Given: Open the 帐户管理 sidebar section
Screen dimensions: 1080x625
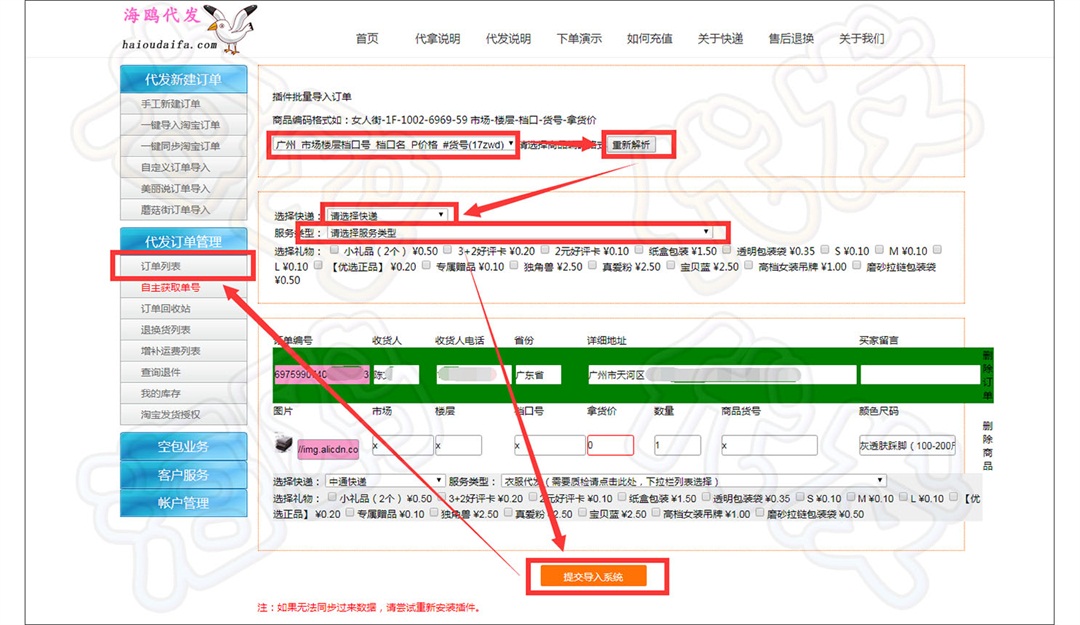Looking at the screenshot, I should (x=183, y=503).
